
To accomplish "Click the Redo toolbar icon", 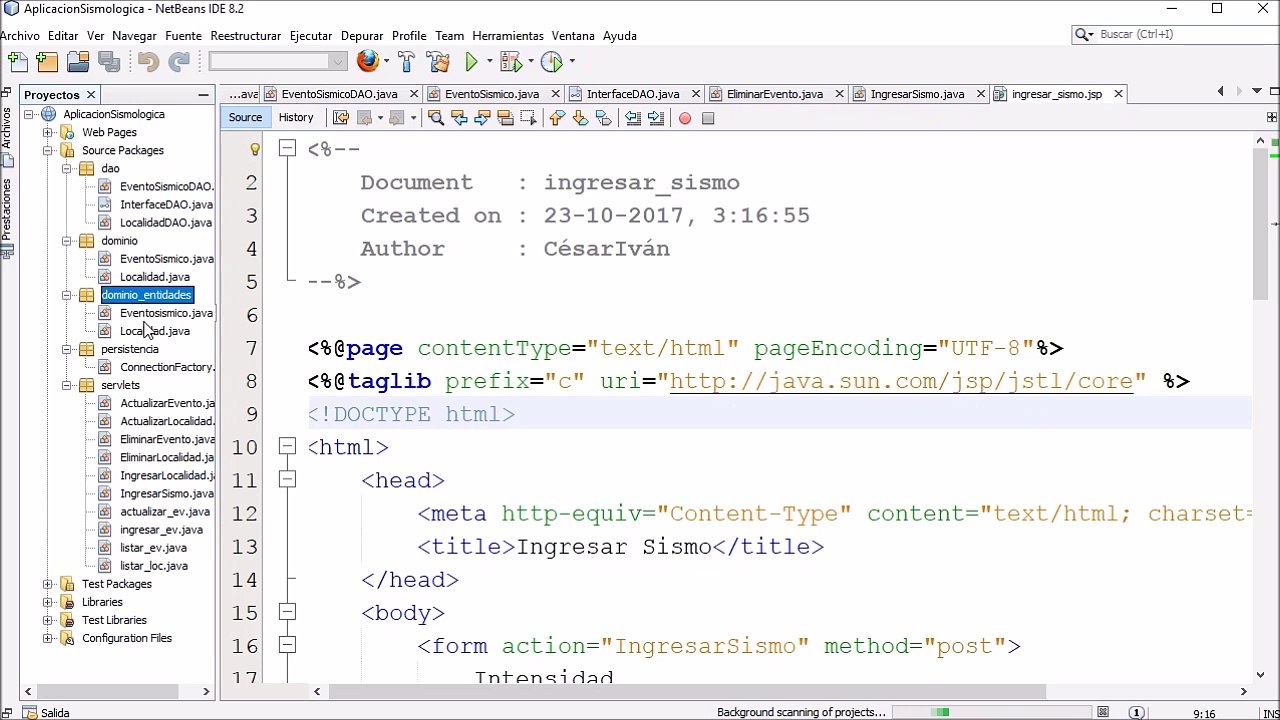I will [x=179, y=62].
